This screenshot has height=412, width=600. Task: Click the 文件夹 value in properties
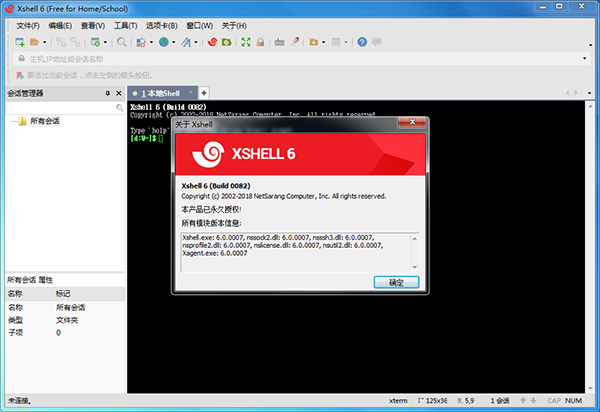[x=67, y=320]
